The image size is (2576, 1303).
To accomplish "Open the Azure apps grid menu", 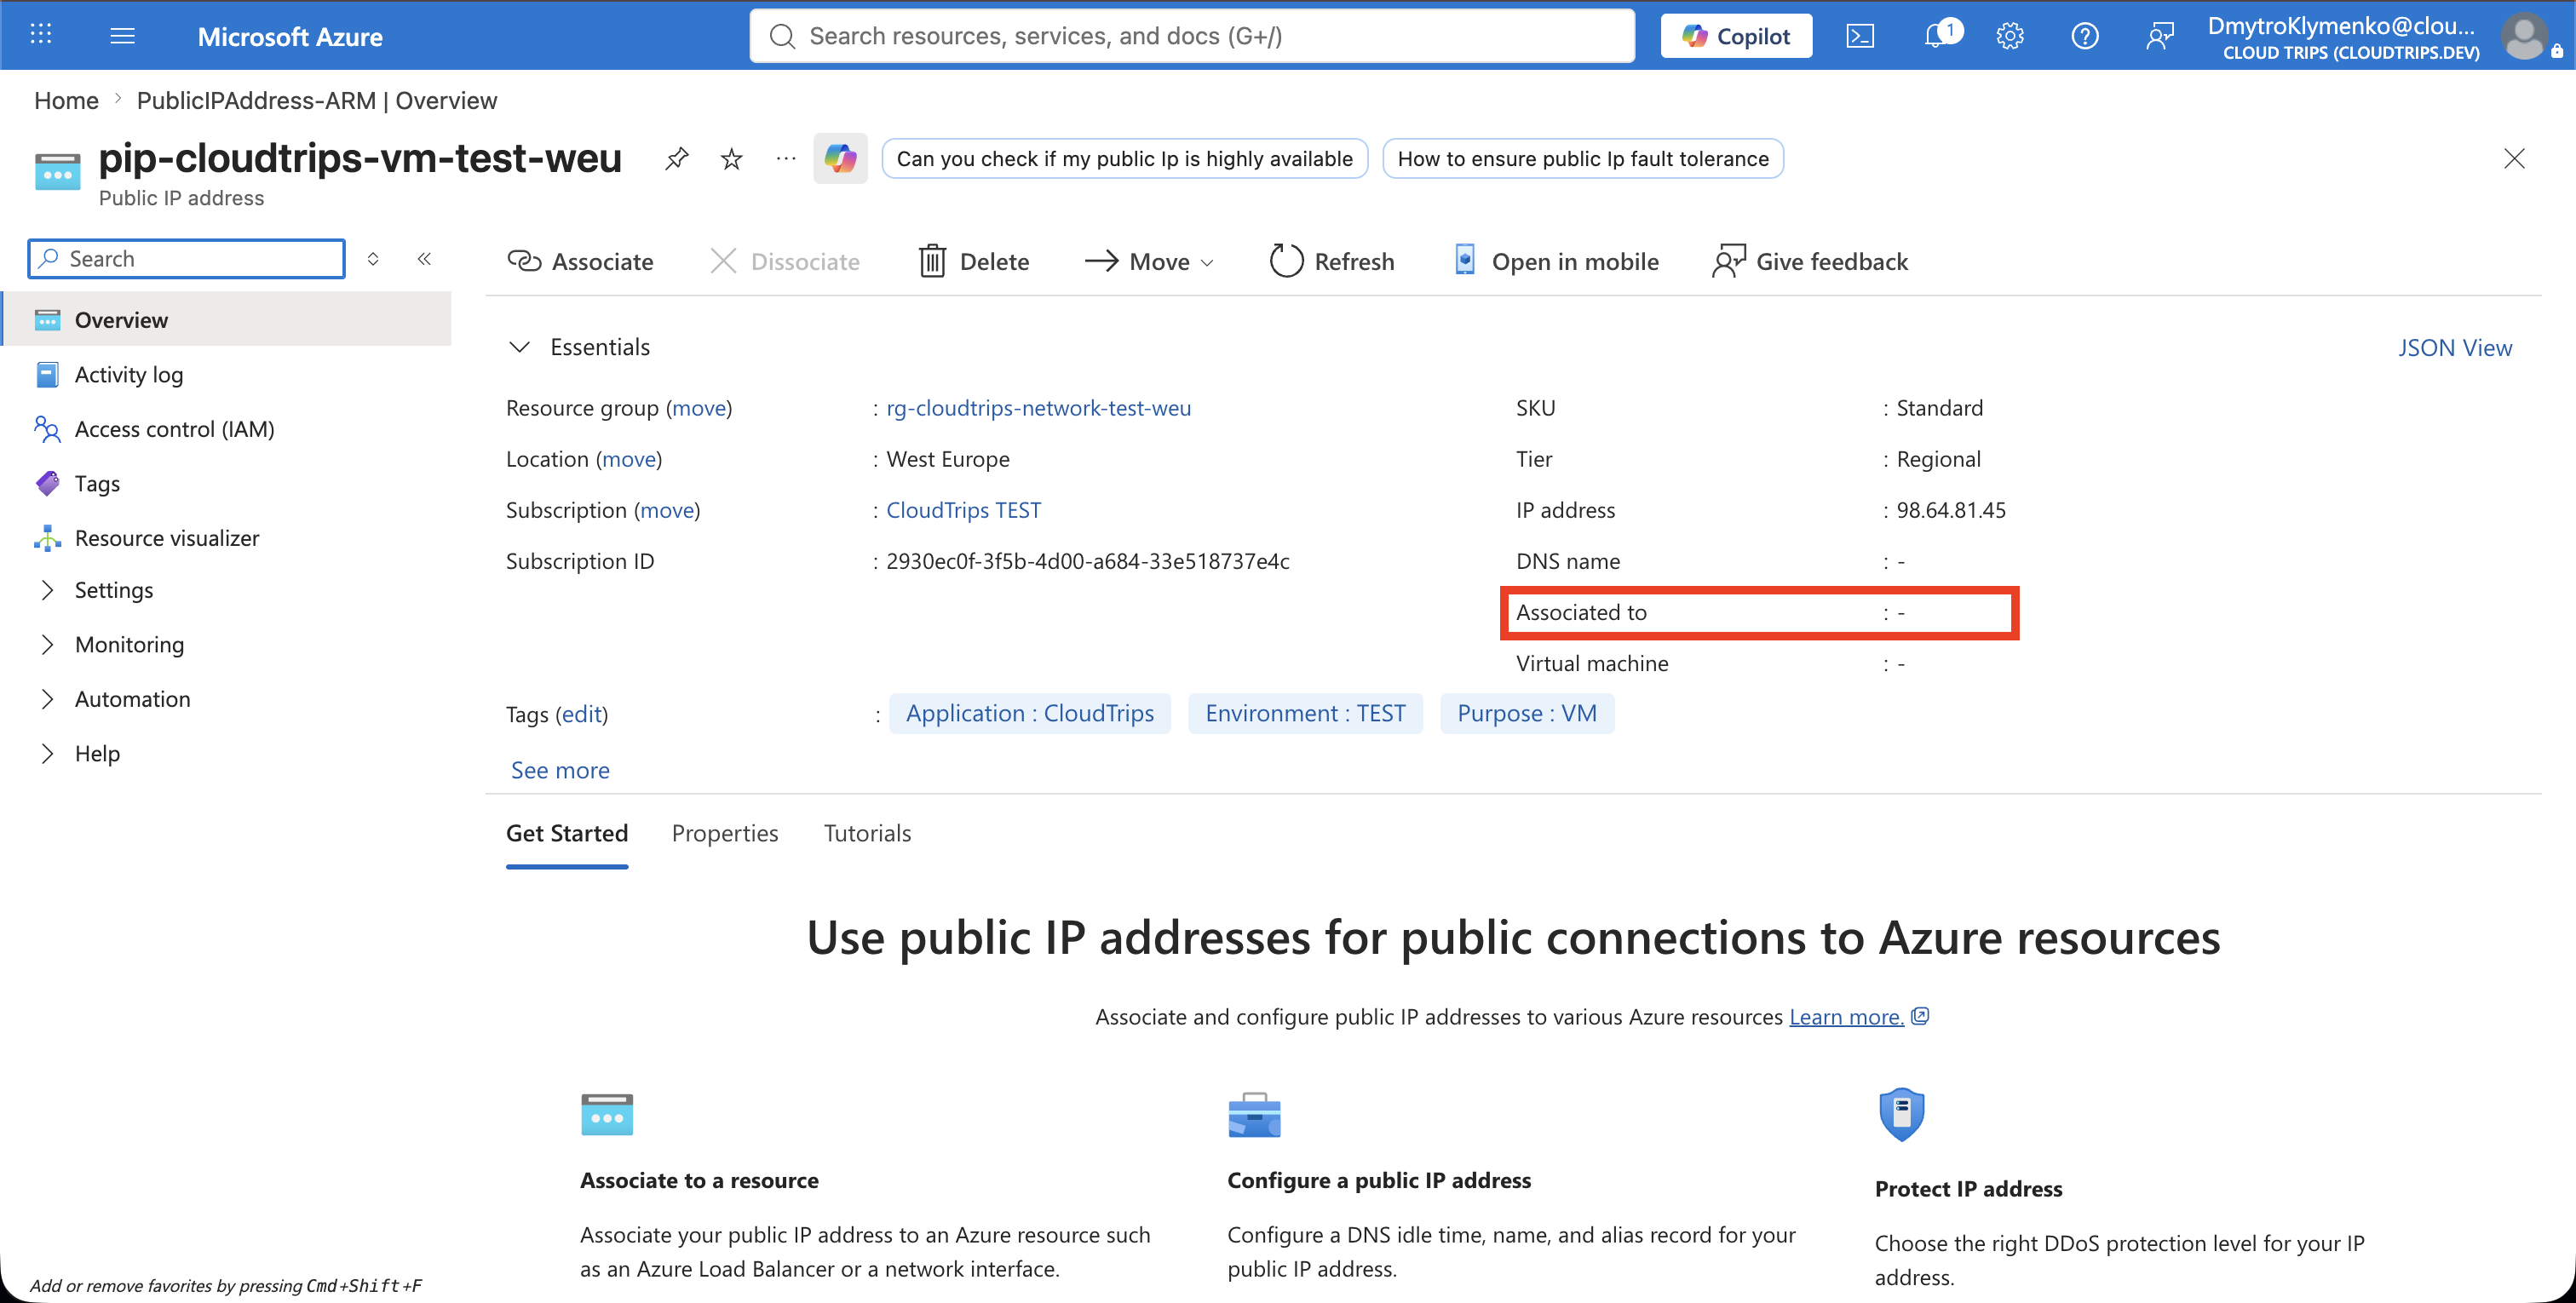I will click(x=41, y=35).
